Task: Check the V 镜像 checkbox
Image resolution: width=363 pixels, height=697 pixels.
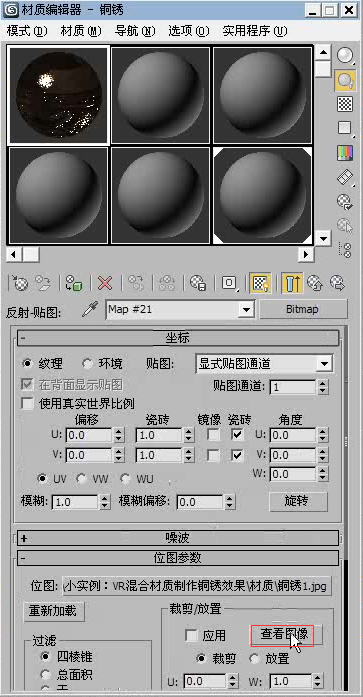Action: click(214, 455)
